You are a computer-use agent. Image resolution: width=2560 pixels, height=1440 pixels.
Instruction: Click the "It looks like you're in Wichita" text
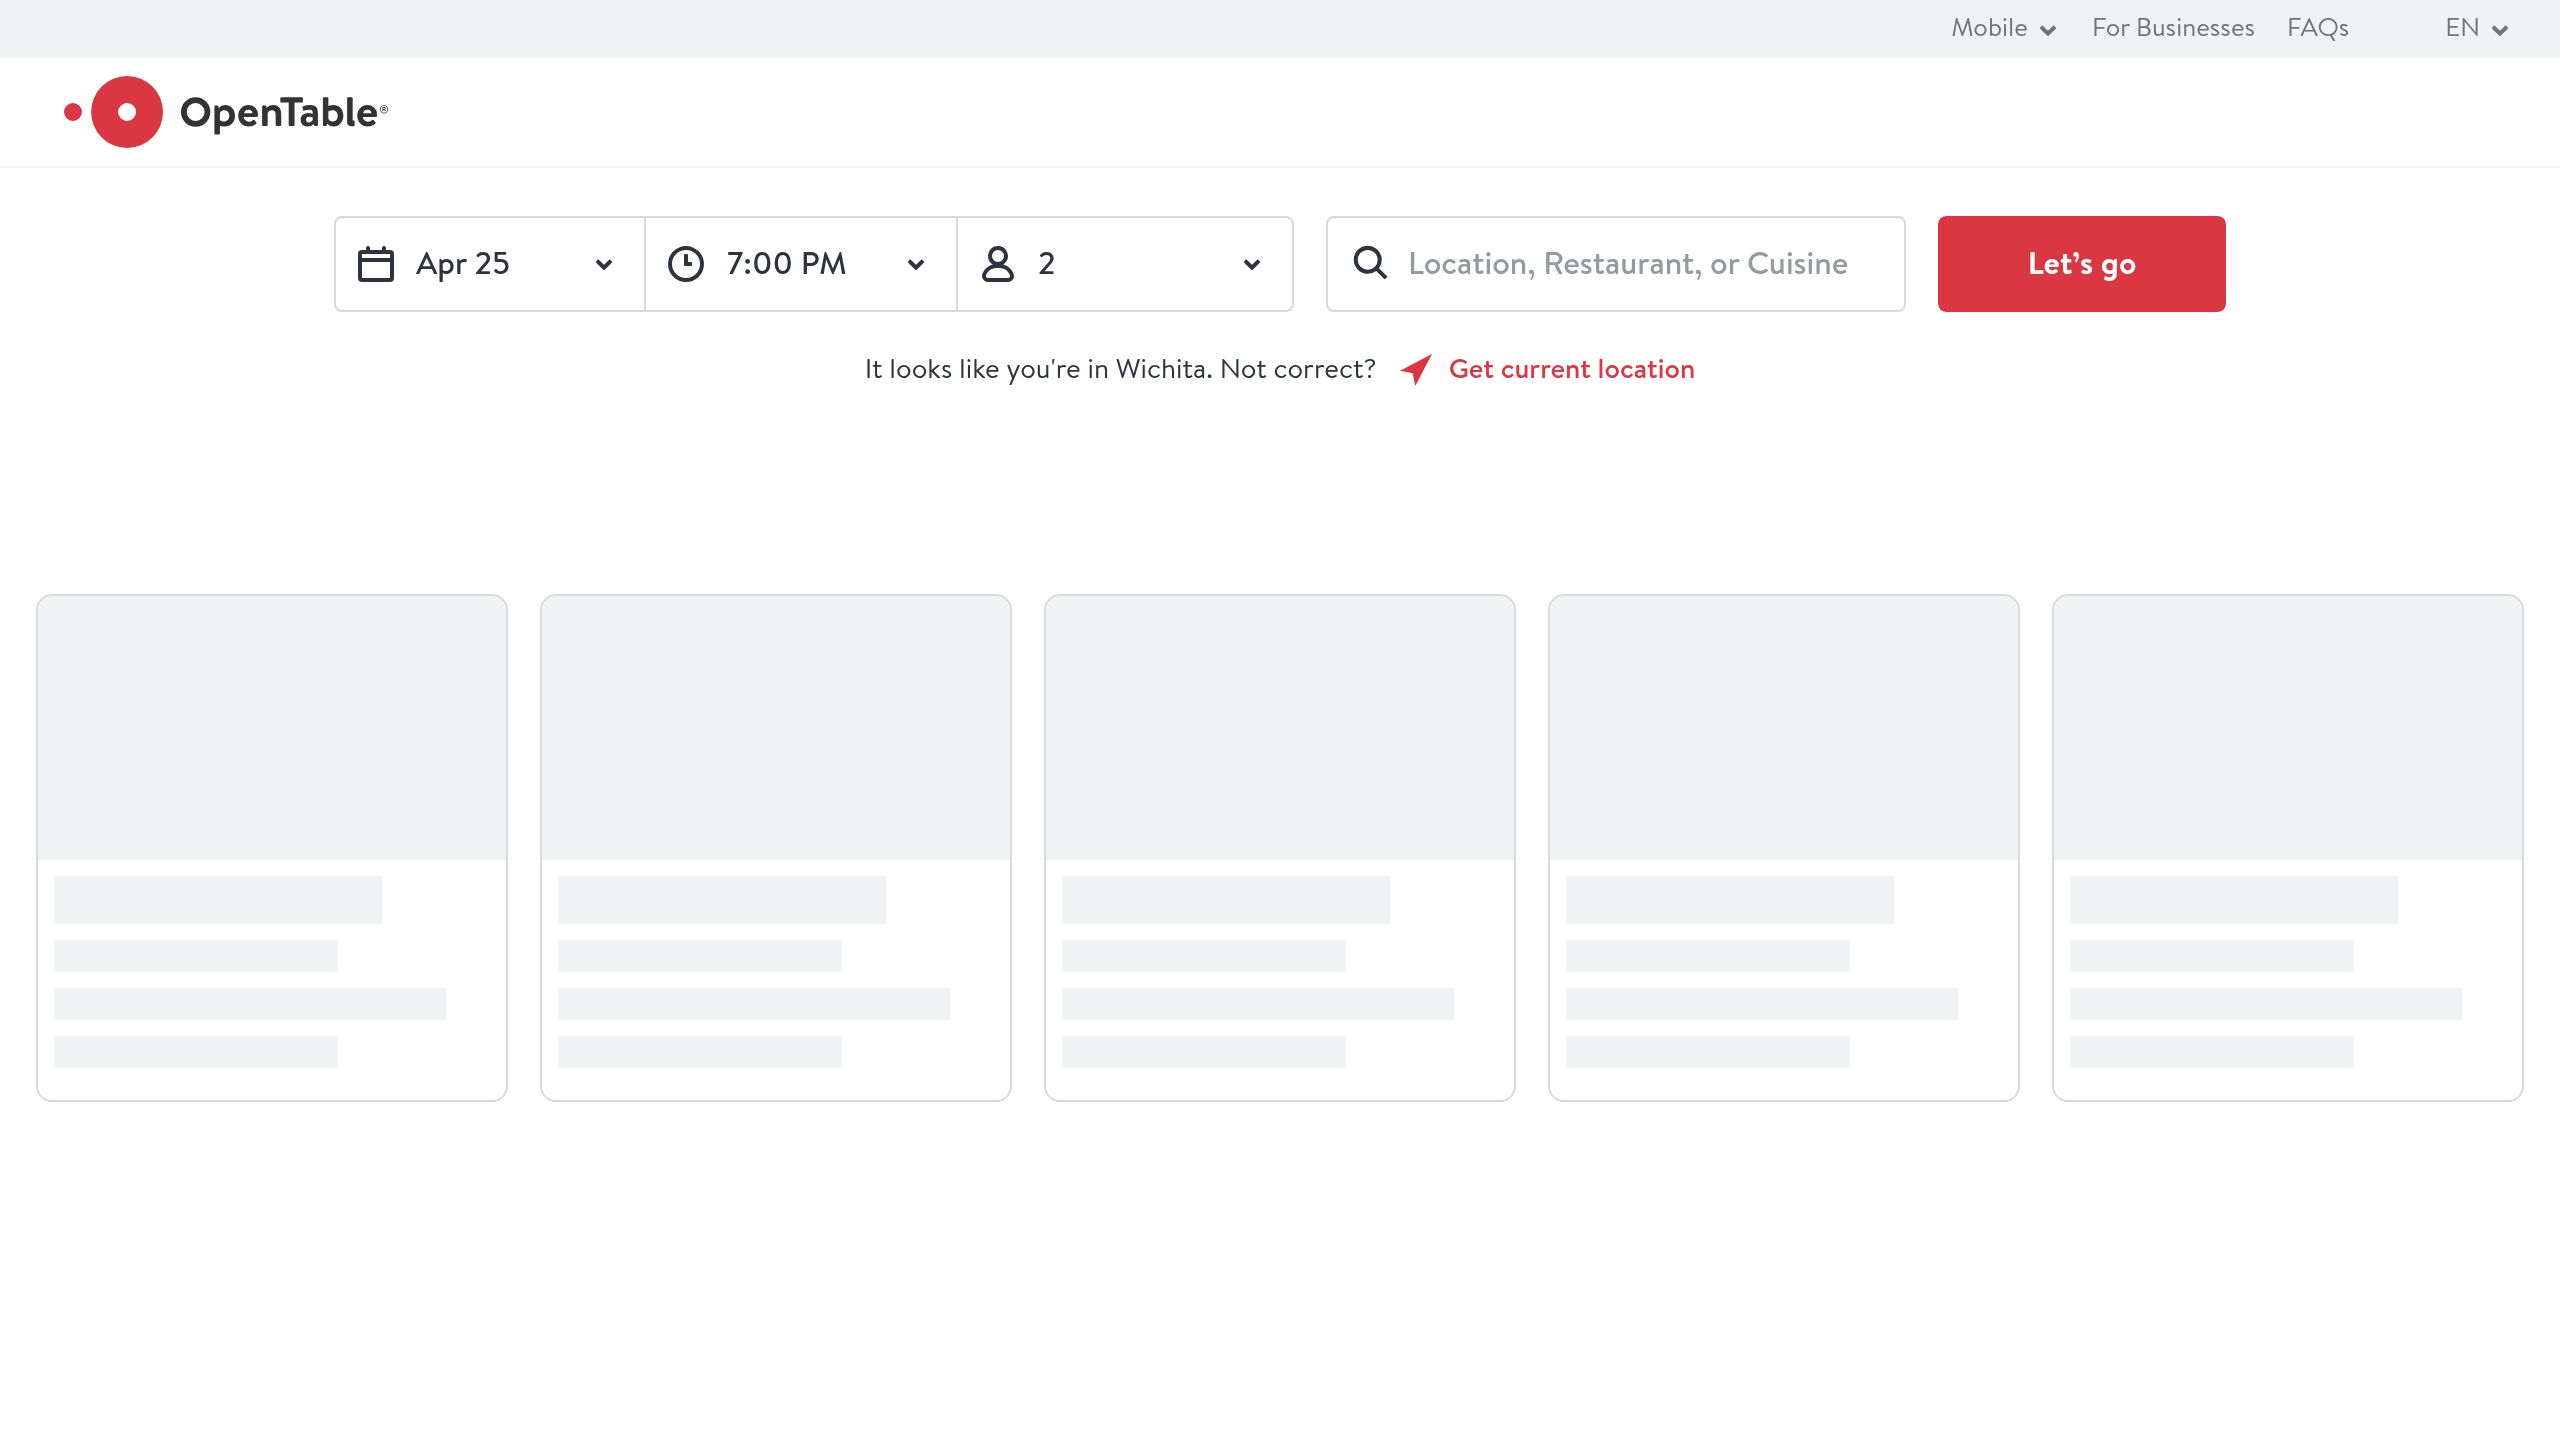pos(1038,369)
